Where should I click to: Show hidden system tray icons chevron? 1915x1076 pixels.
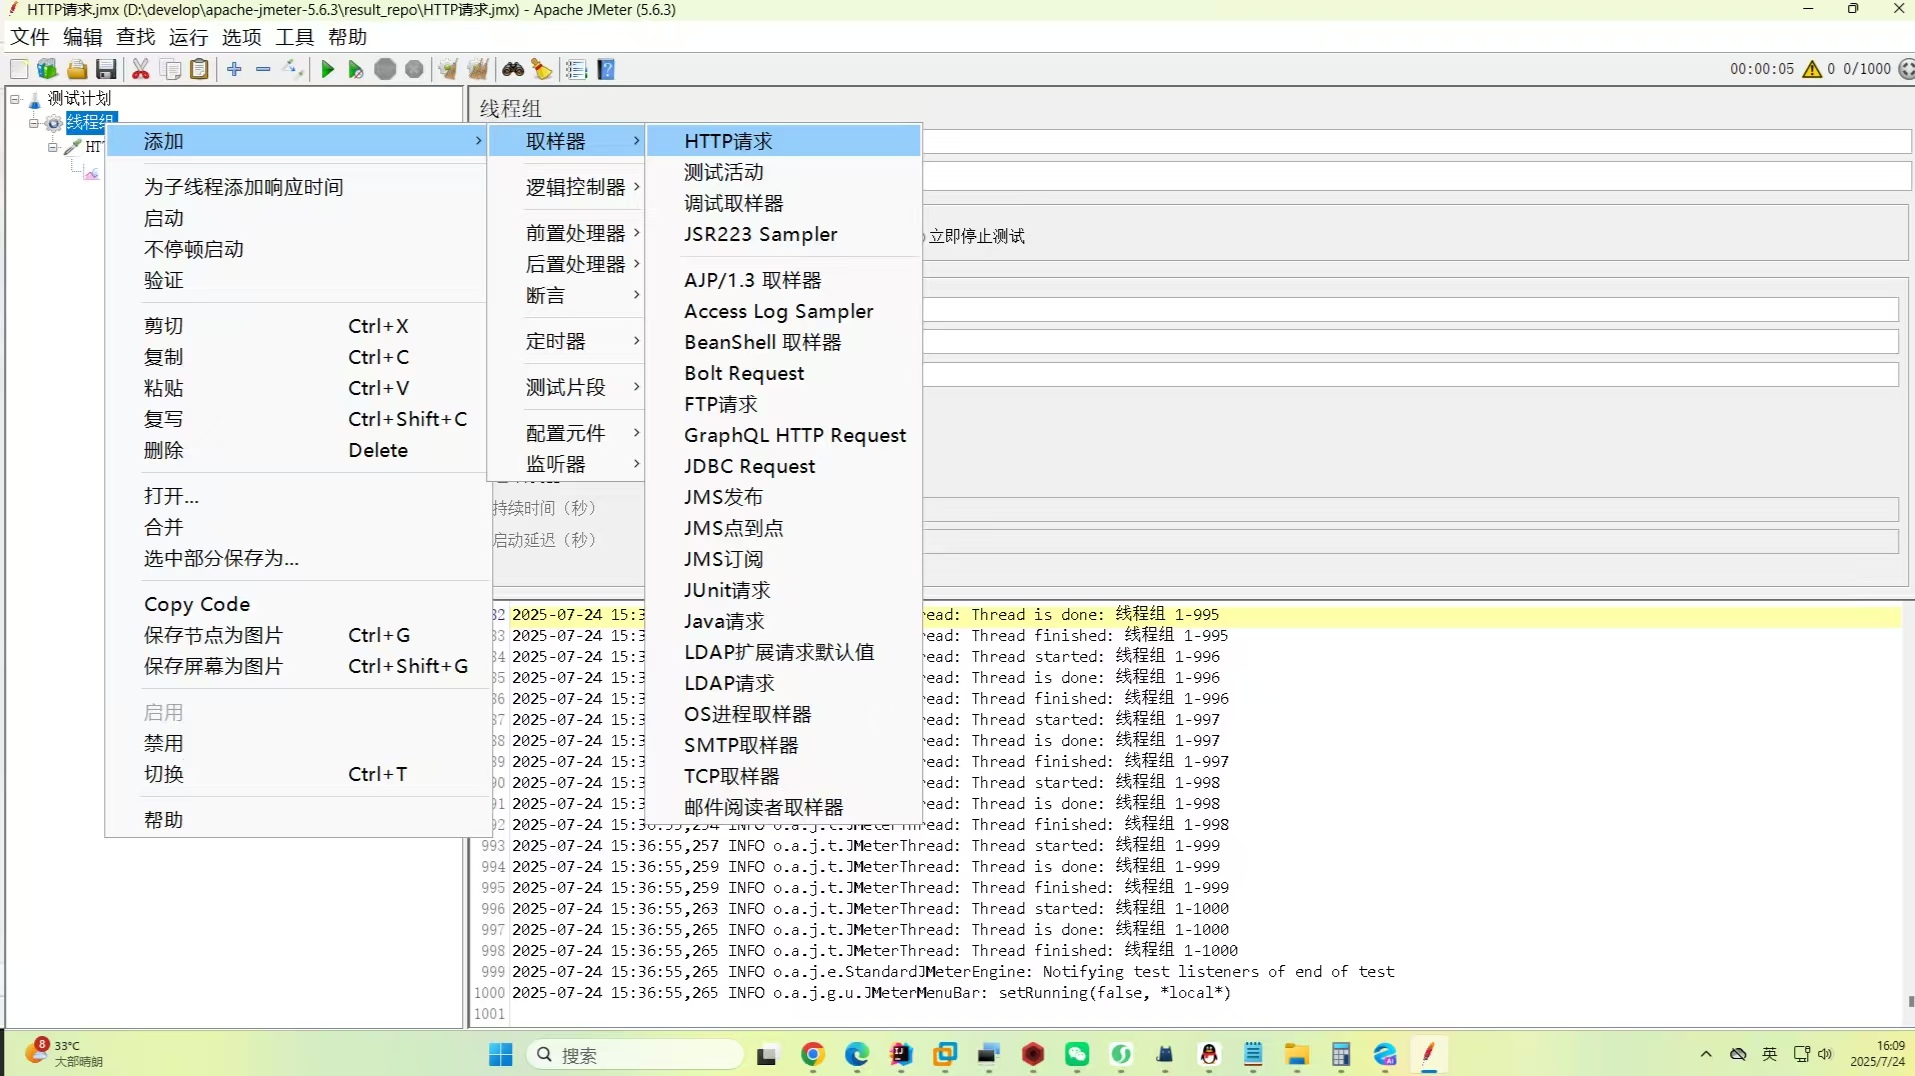pyautogui.click(x=1706, y=1054)
